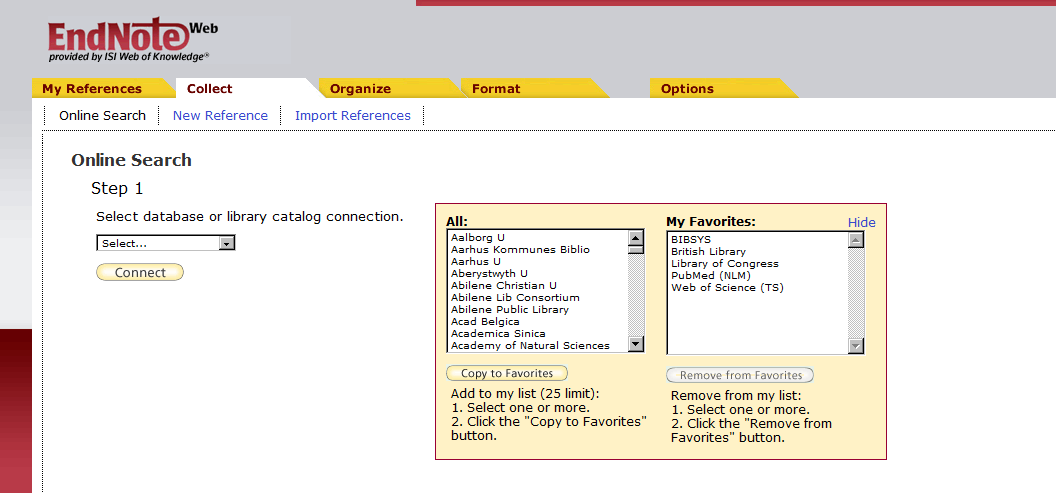Open the New Reference link
This screenshot has width=1056, height=493.
tap(220, 116)
